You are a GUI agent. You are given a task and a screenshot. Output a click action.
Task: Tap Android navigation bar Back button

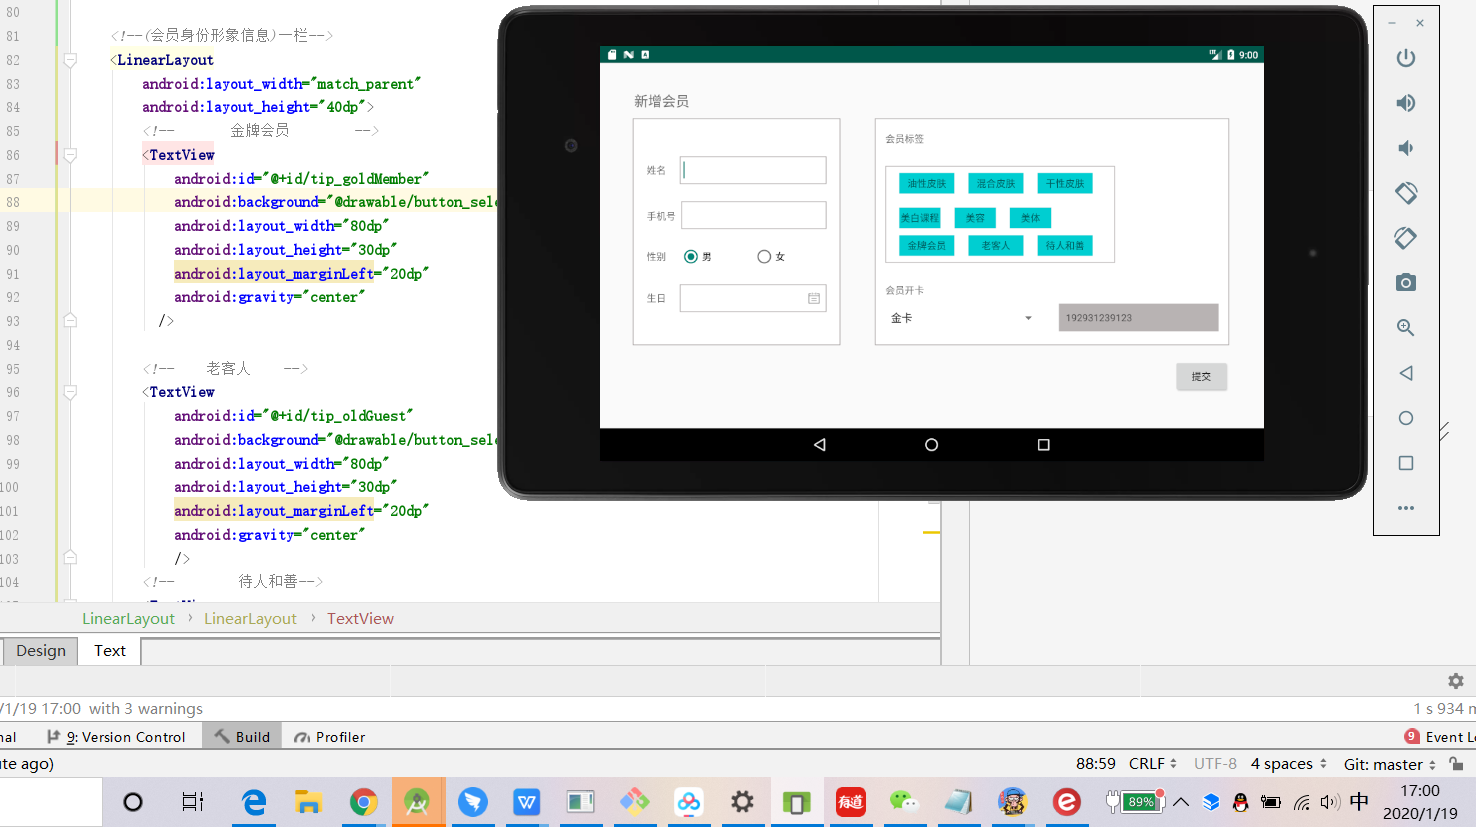(x=820, y=444)
